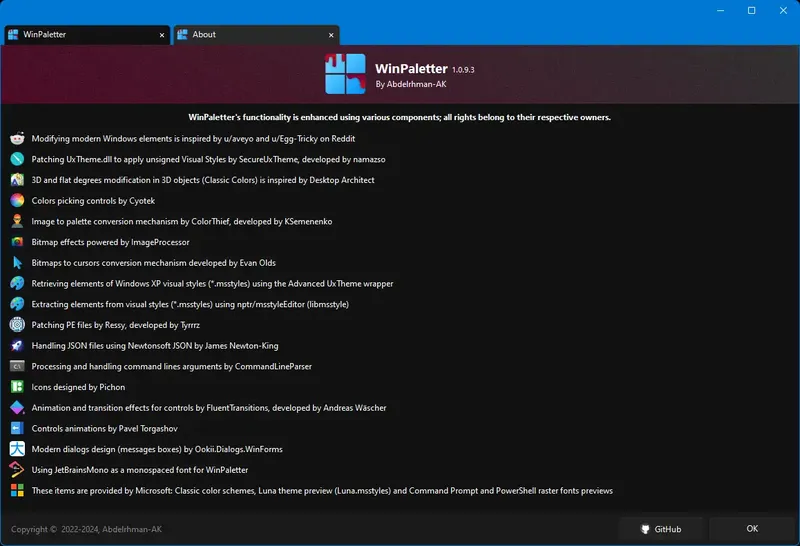
Task: Click the diamond icon for FluentTransitions
Action: 17,408
